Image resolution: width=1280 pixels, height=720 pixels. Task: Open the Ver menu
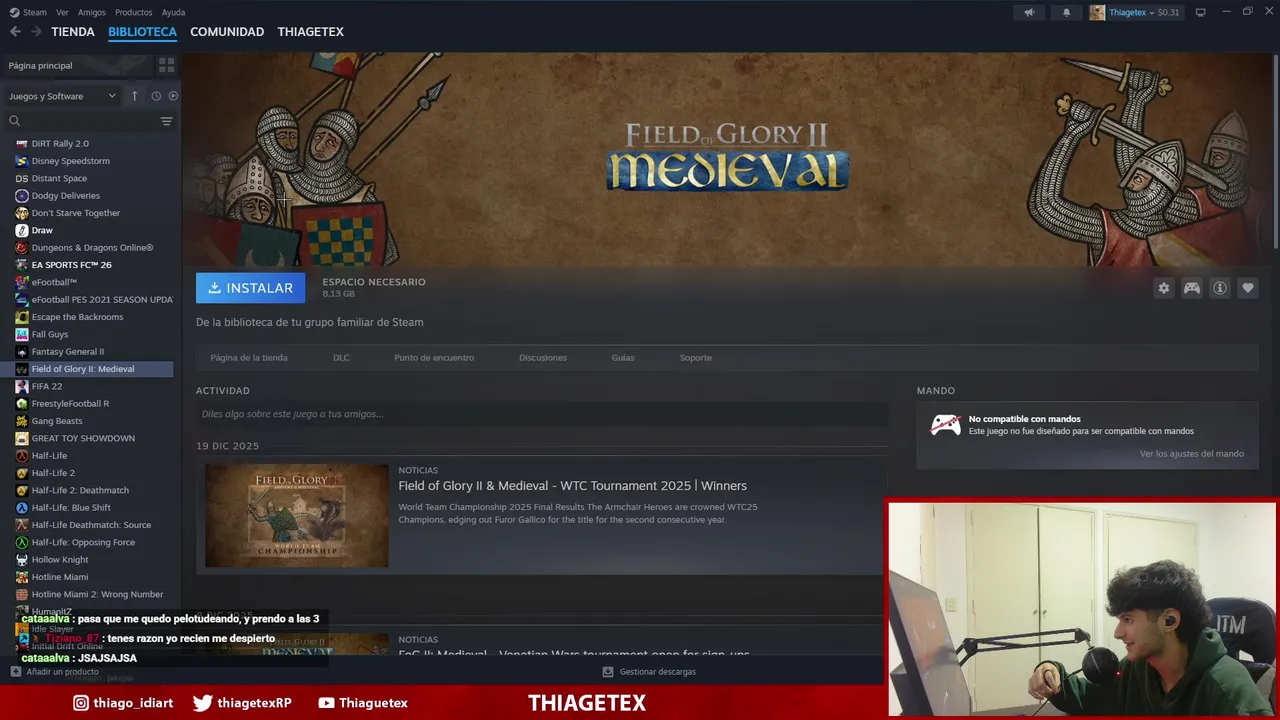coord(62,12)
